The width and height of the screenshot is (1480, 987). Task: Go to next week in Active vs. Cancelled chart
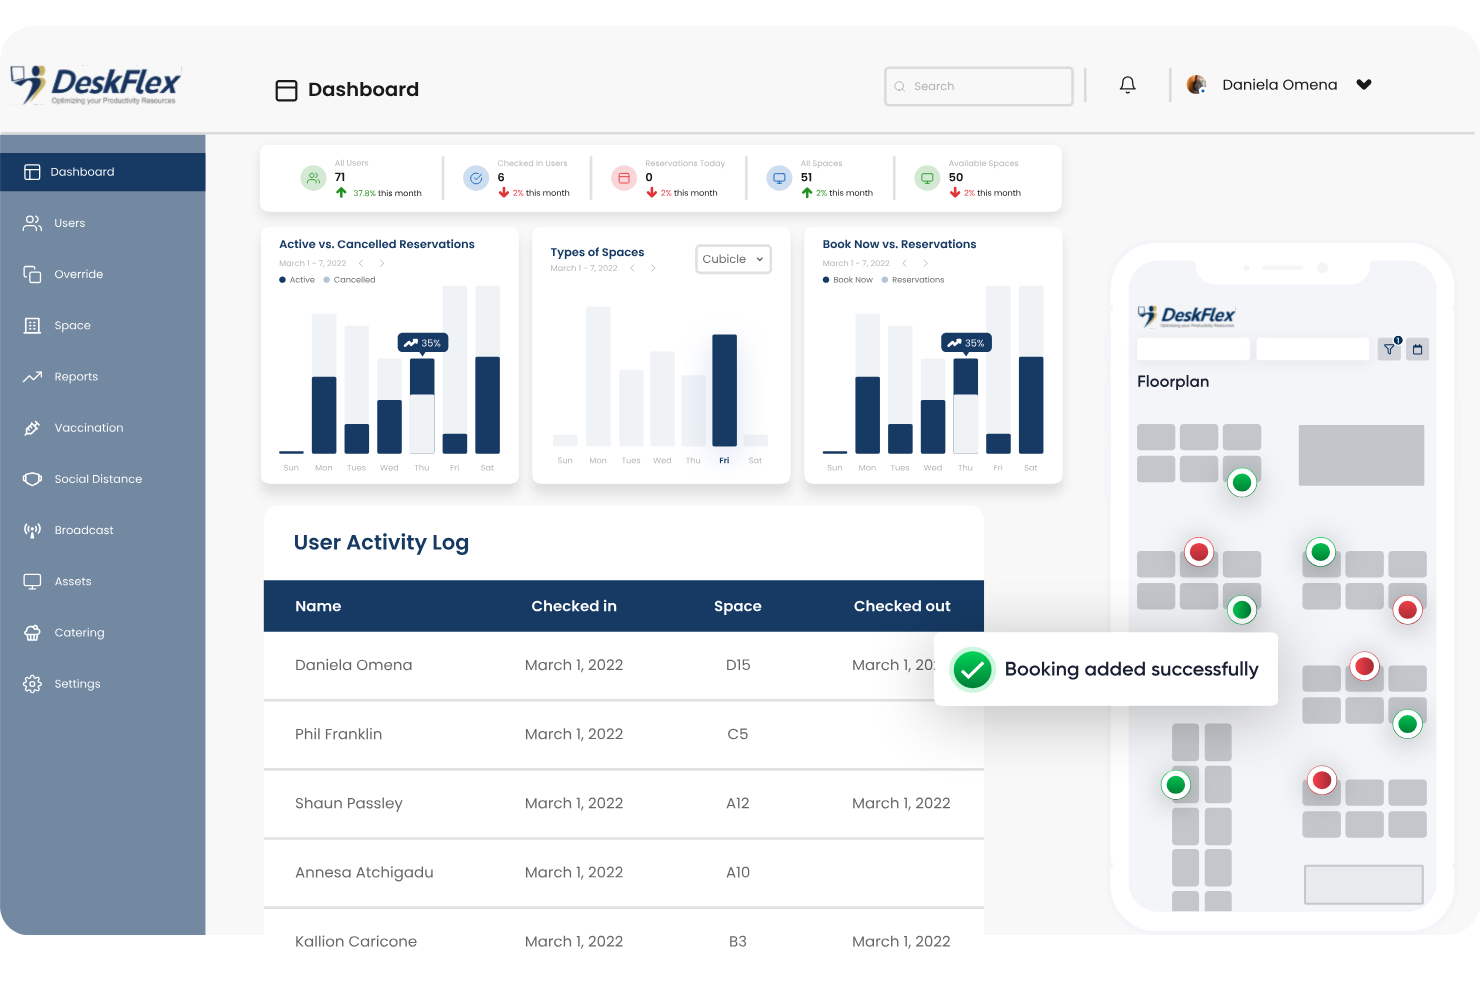coord(382,264)
